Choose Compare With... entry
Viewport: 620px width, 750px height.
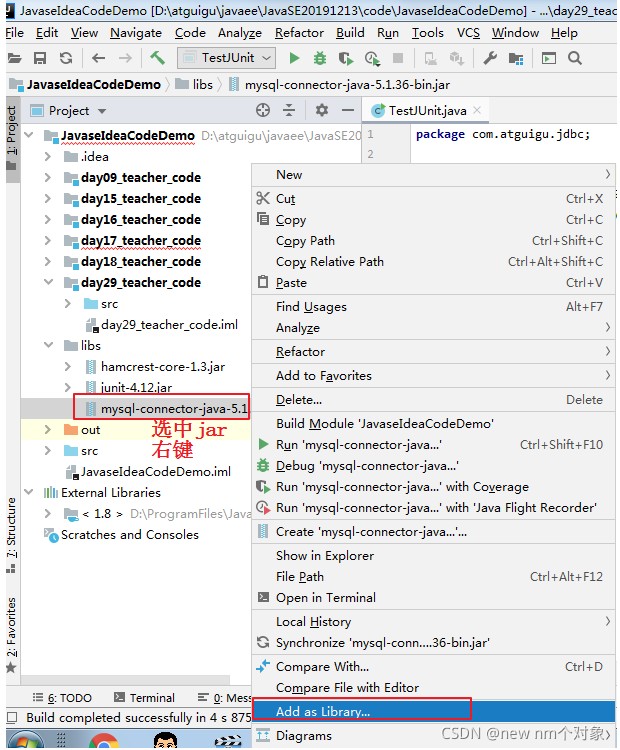coord(433,666)
